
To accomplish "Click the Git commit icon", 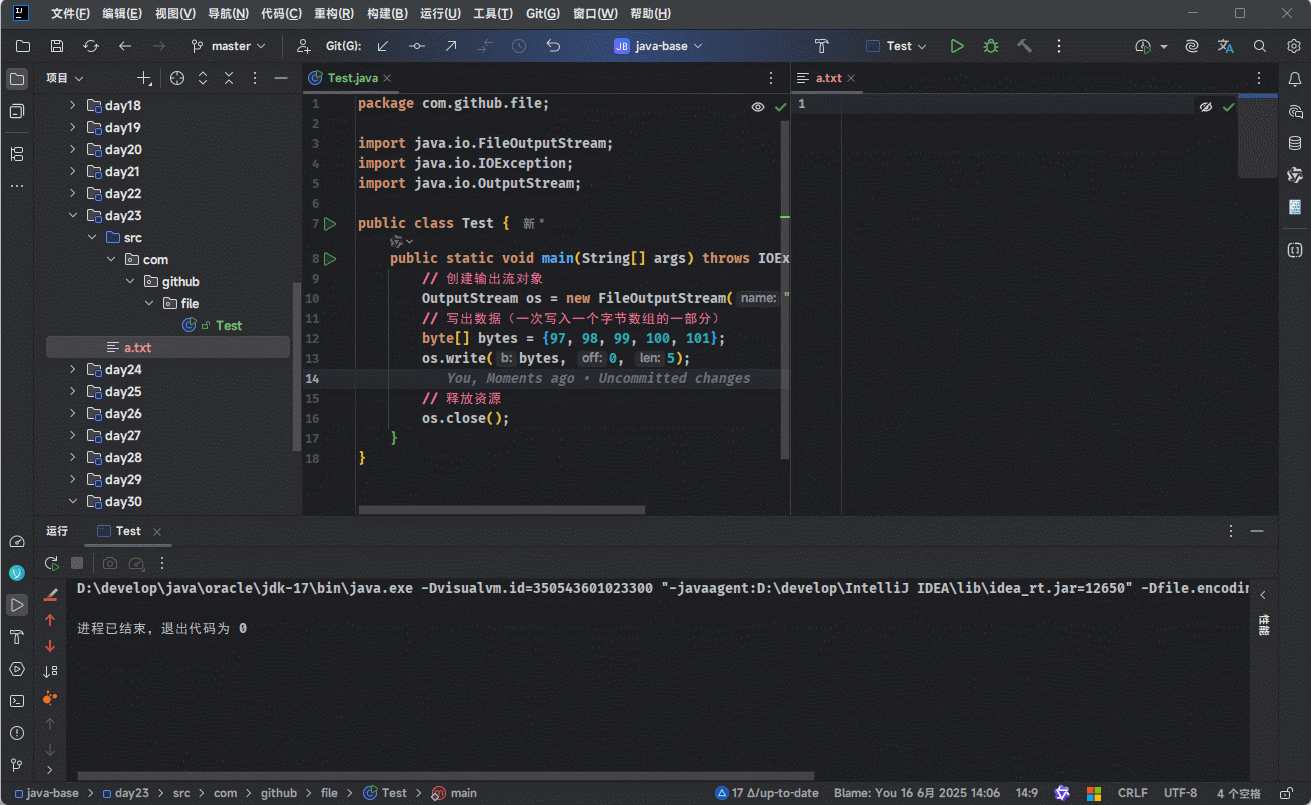I will point(417,46).
